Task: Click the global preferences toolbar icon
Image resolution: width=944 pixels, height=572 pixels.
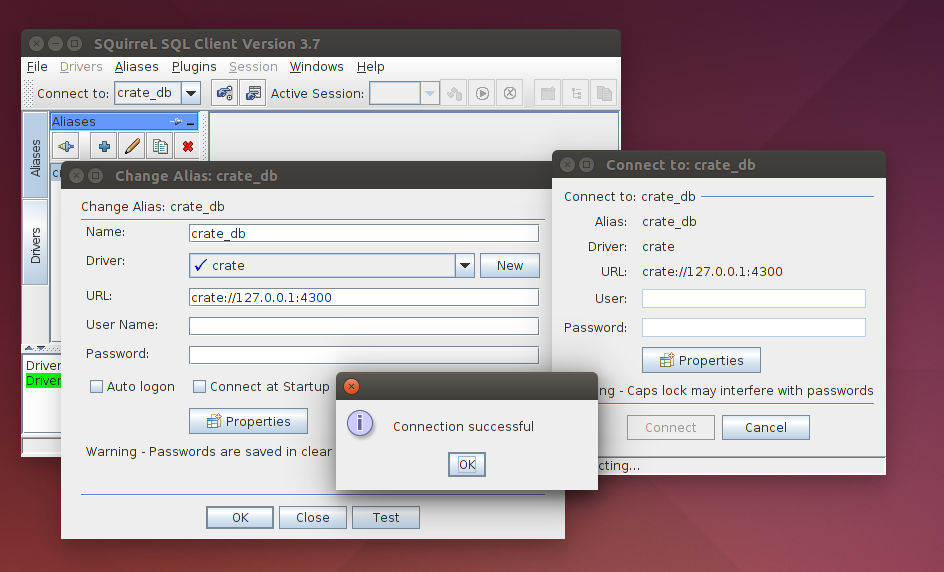Action: [225, 93]
